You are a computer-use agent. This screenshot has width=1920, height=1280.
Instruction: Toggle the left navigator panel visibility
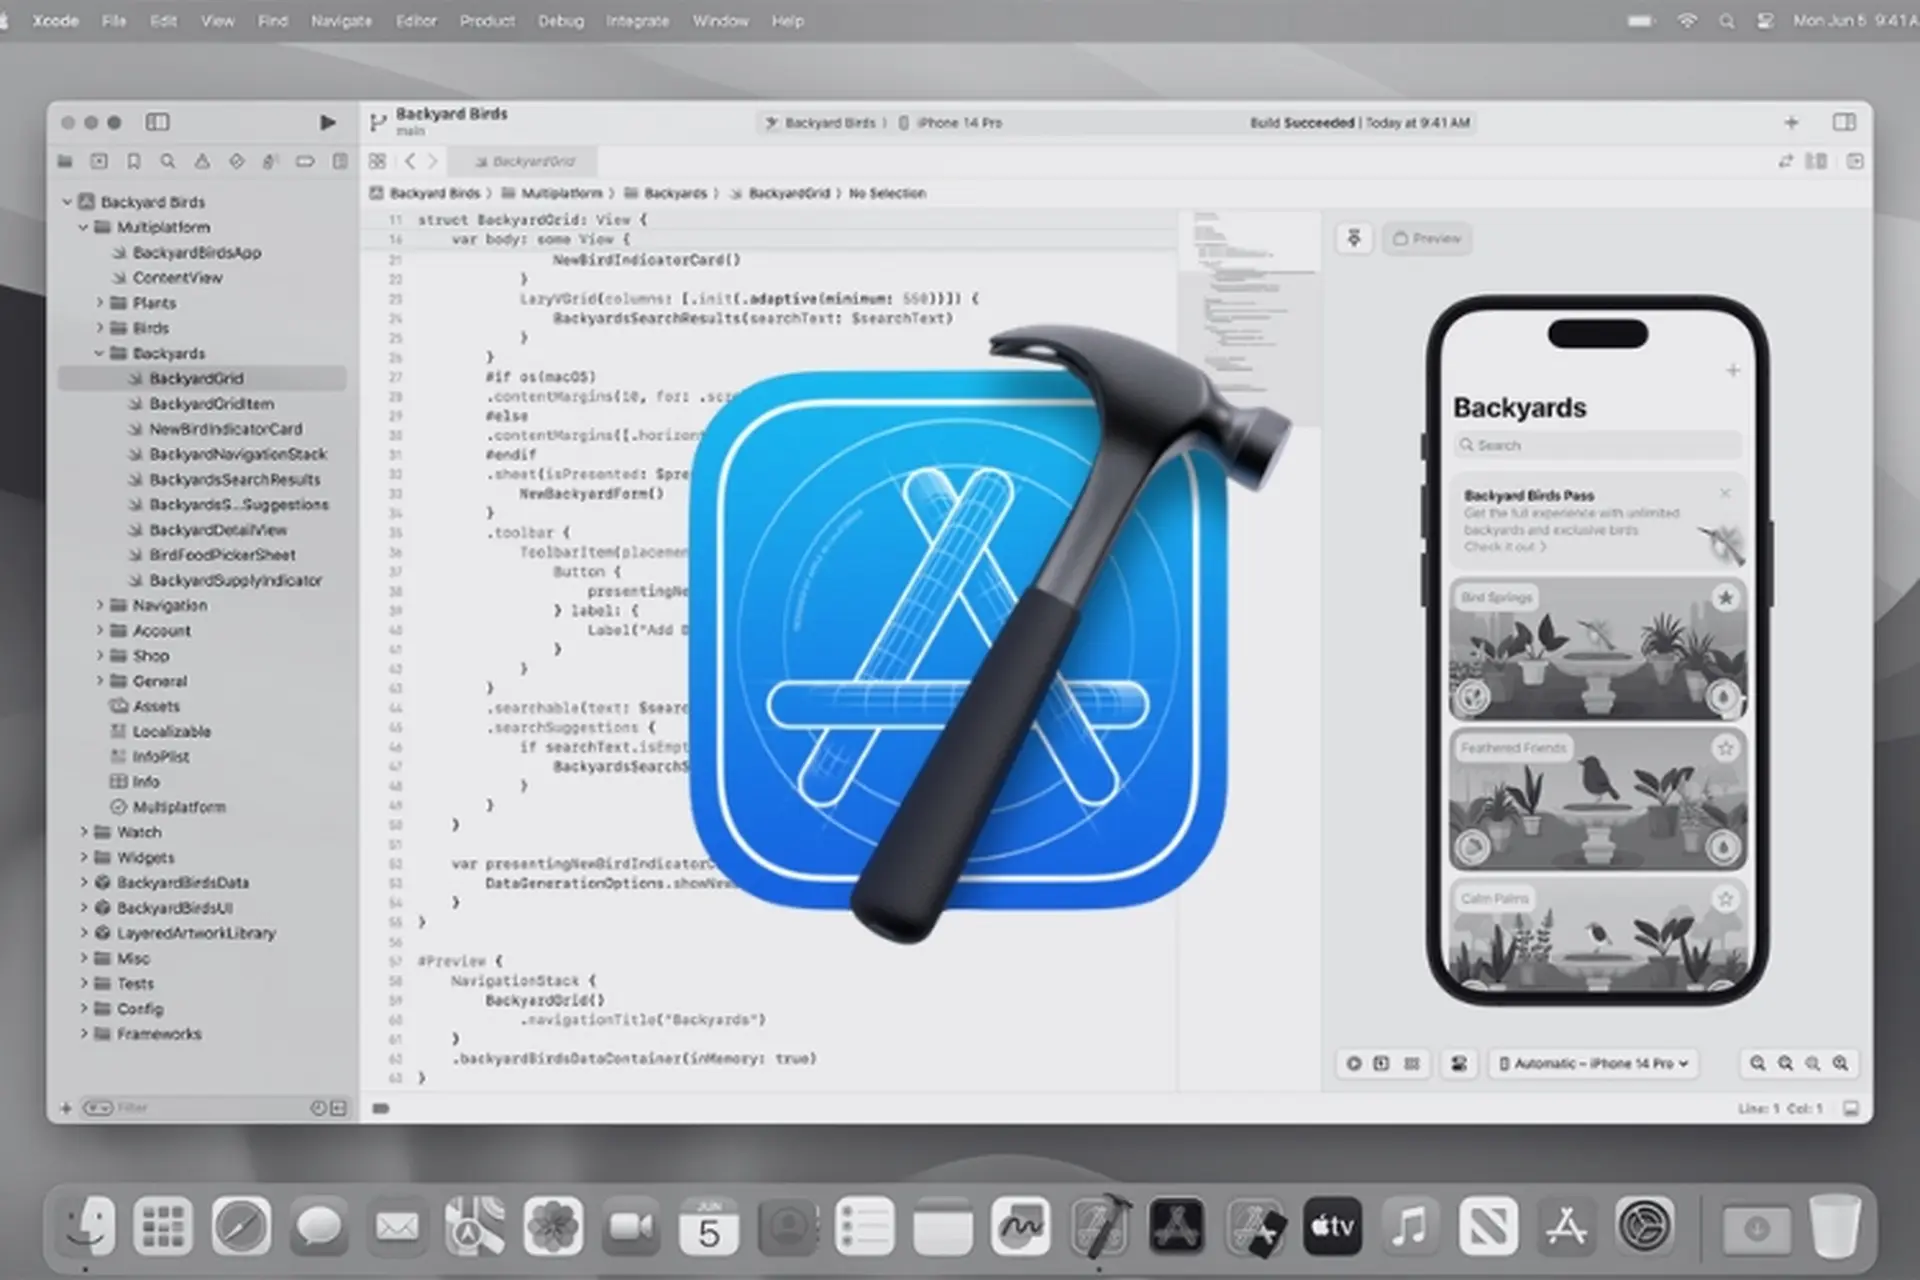click(157, 122)
